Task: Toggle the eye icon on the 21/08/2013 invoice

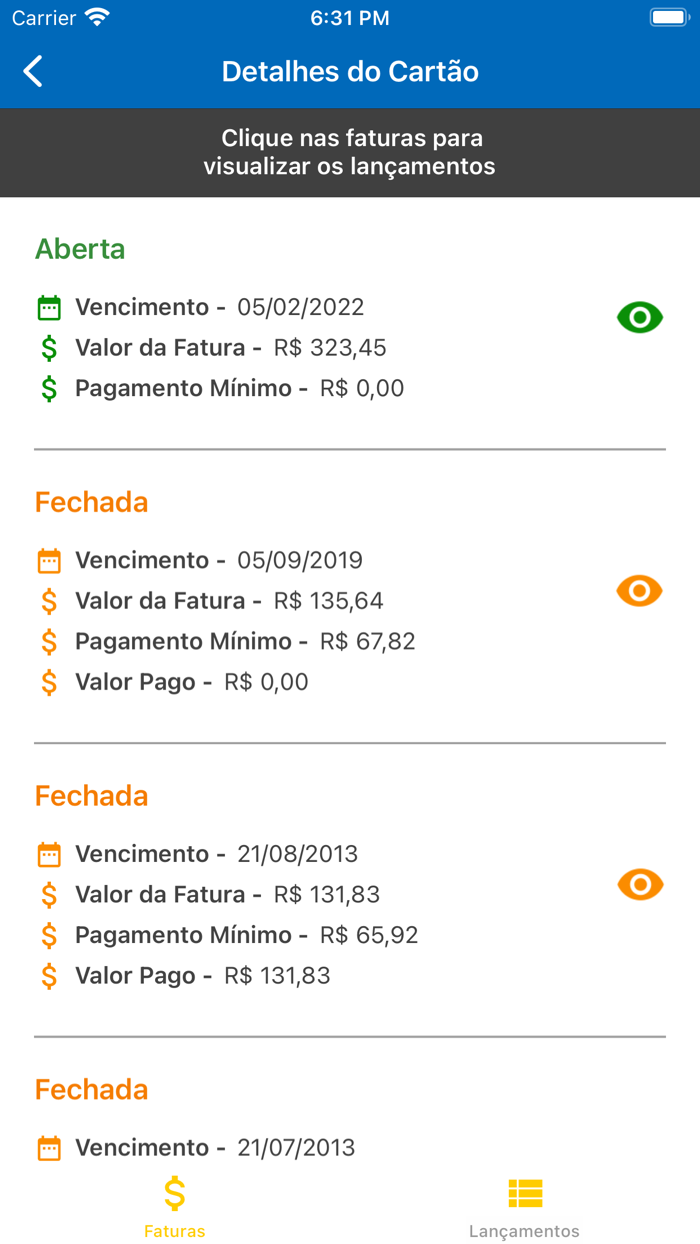Action: 639,884
